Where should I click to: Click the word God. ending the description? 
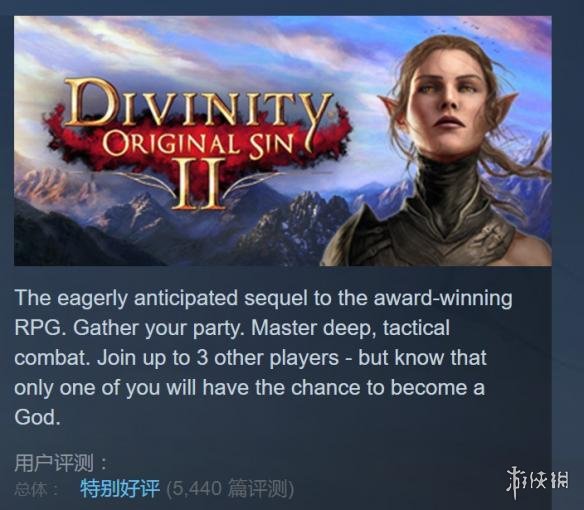tap(37, 417)
